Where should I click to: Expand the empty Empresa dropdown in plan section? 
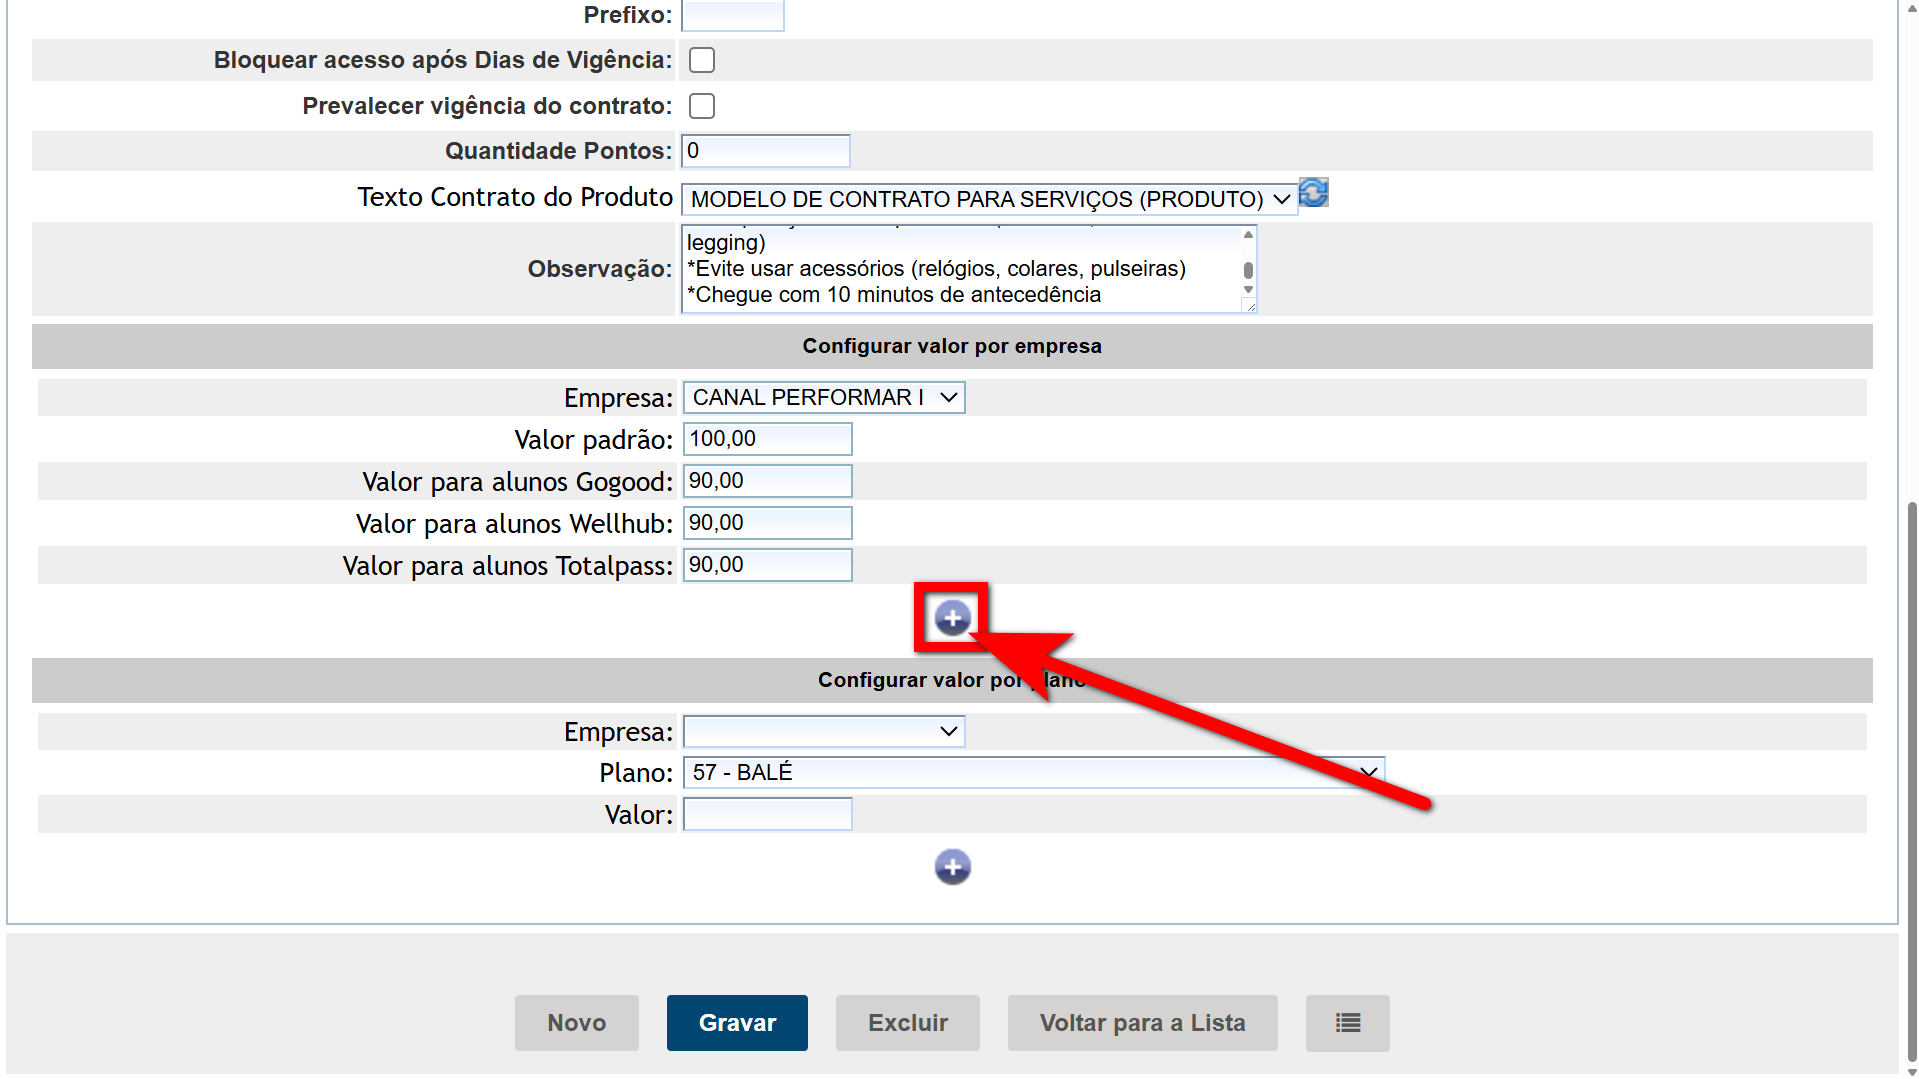coord(823,732)
